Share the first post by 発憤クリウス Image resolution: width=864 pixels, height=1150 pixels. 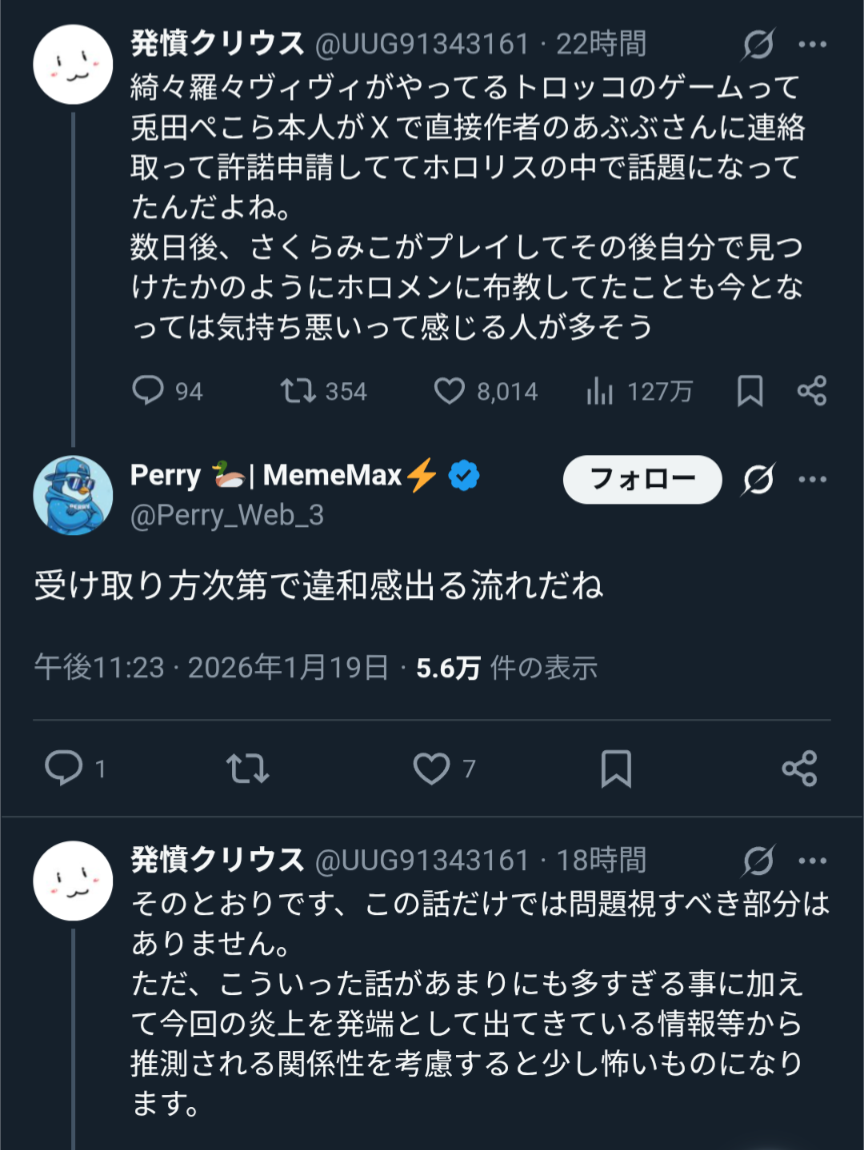pos(811,391)
